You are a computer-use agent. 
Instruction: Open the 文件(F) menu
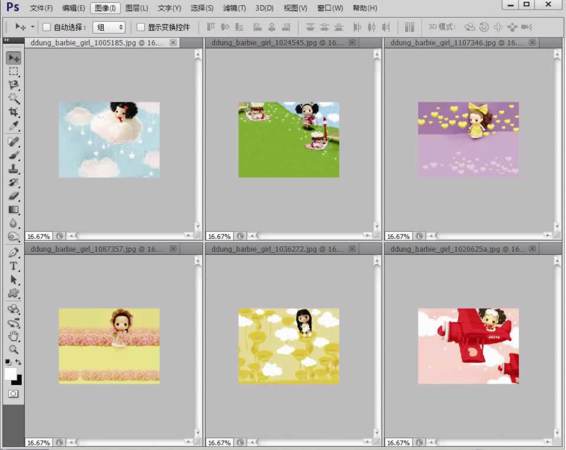pyautogui.click(x=41, y=8)
